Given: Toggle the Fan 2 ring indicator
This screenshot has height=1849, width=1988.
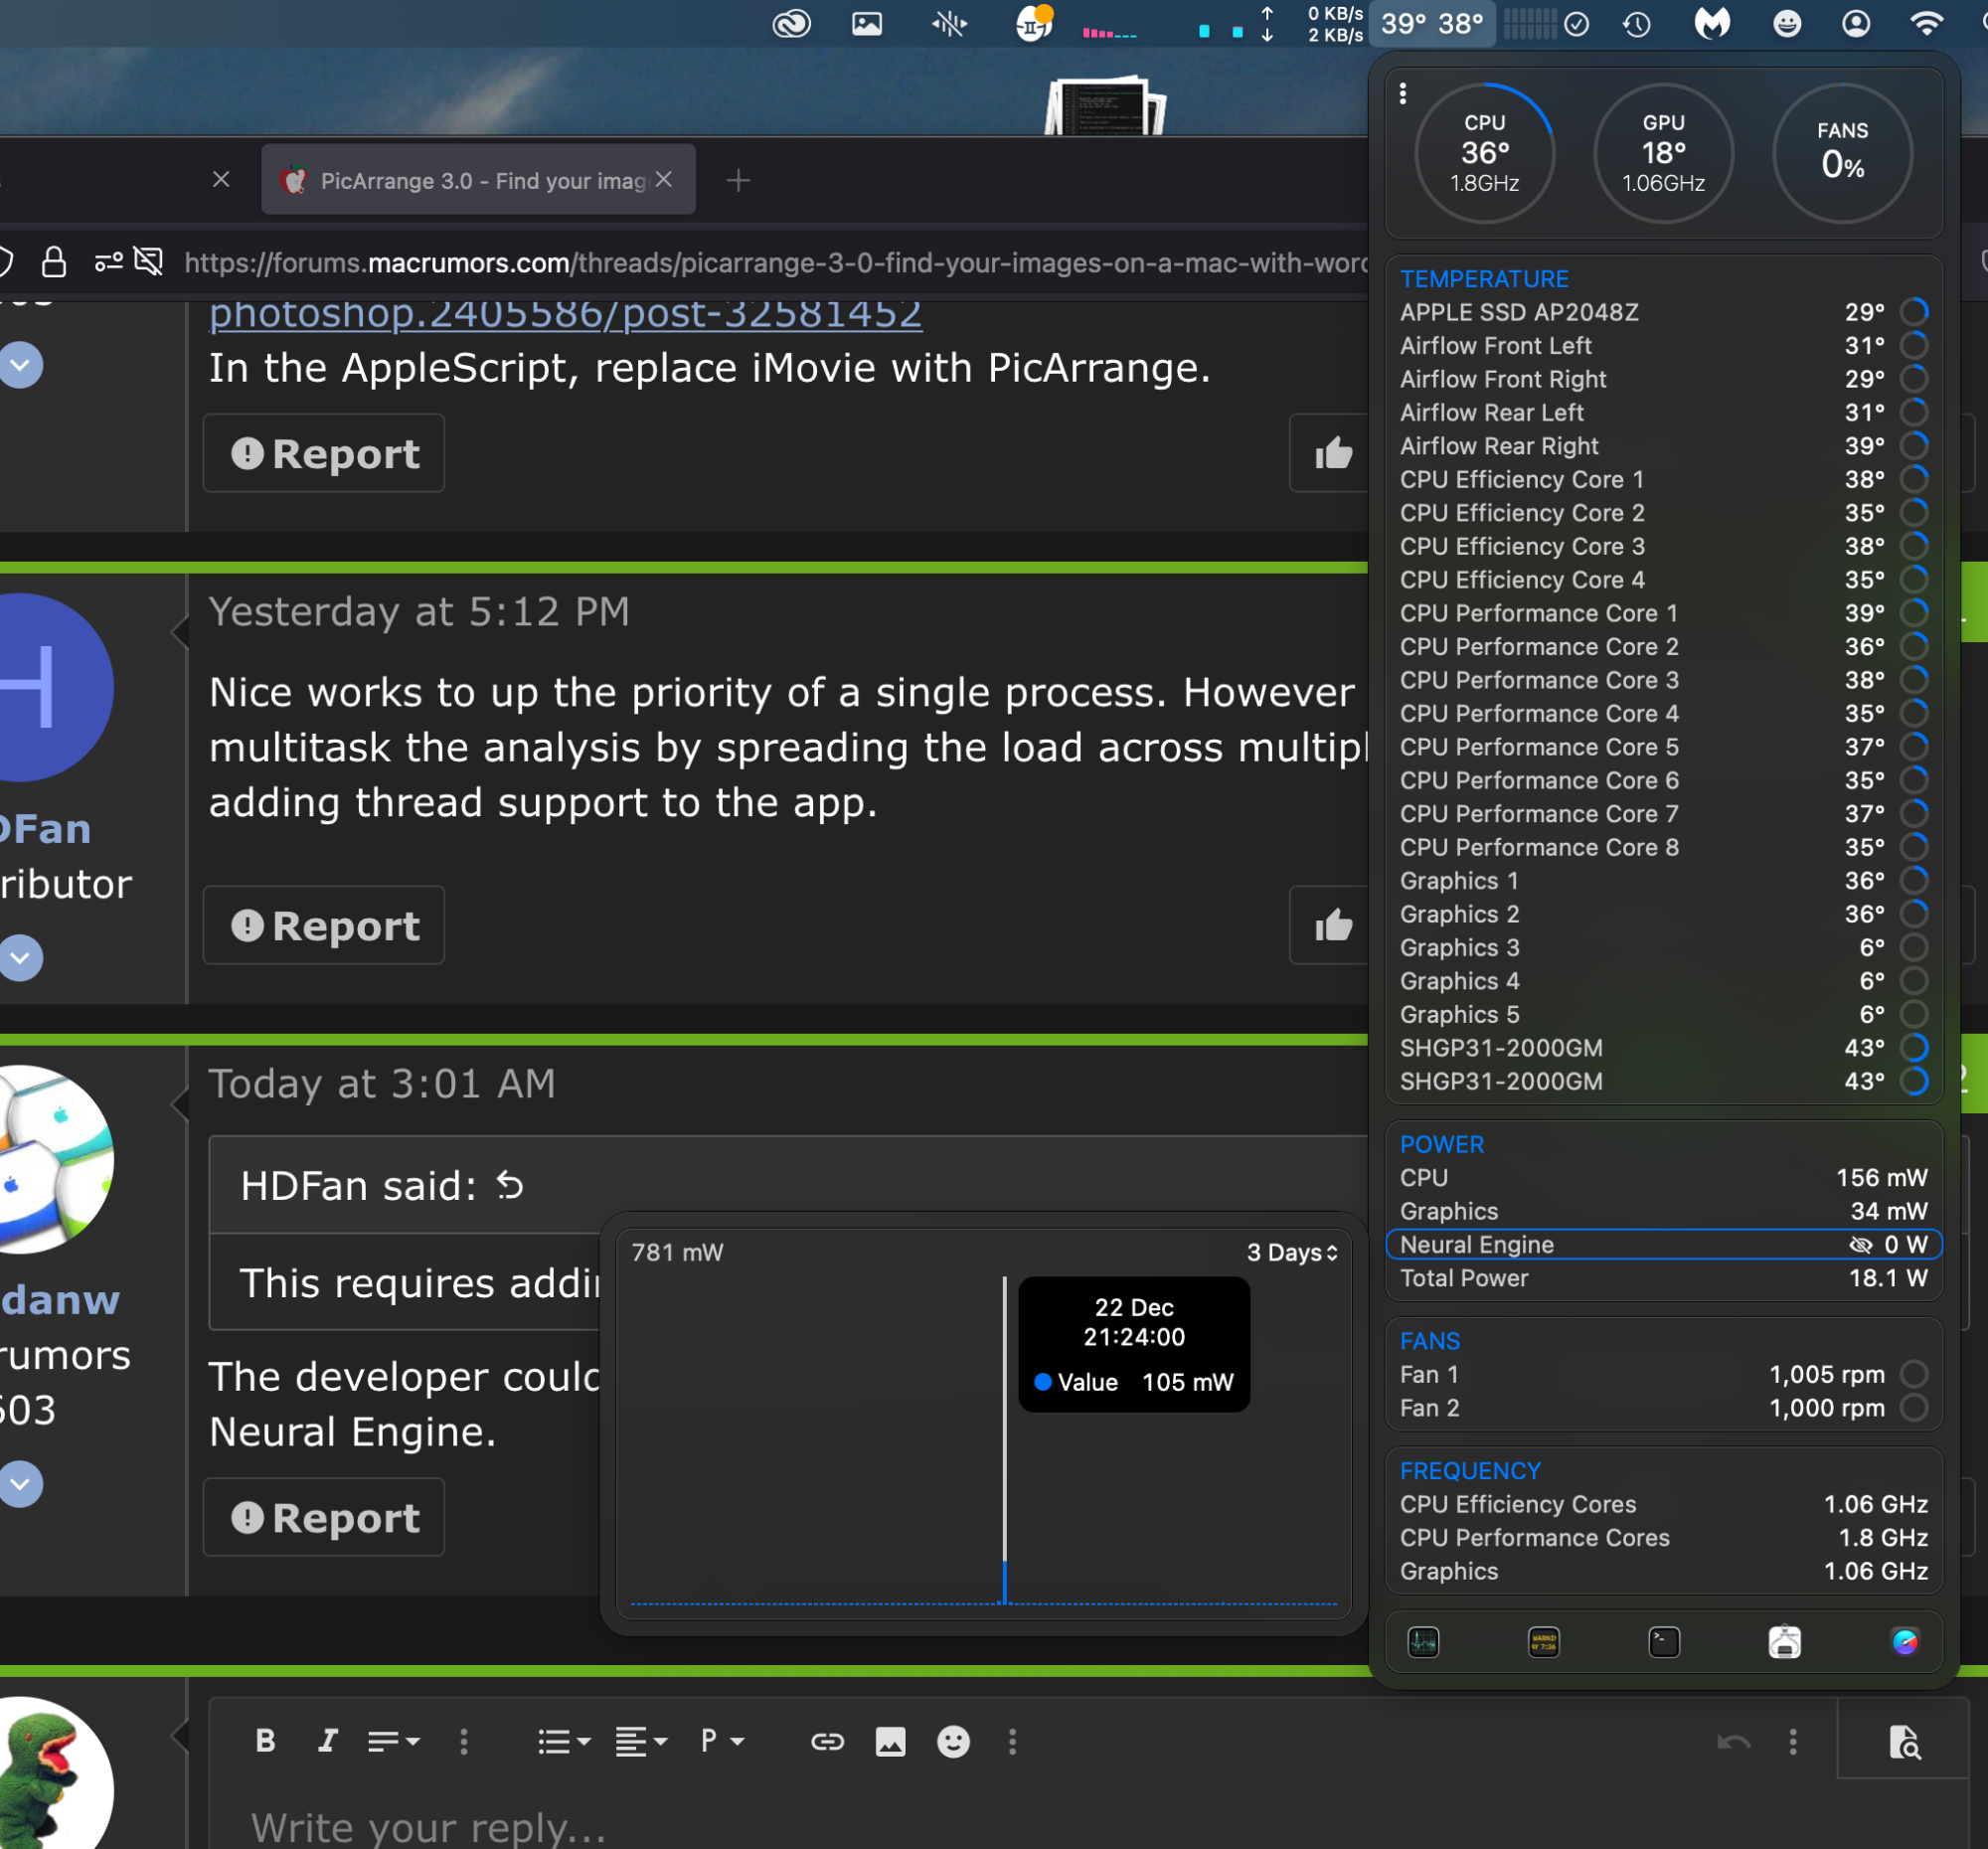Looking at the screenshot, I should [1913, 1408].
